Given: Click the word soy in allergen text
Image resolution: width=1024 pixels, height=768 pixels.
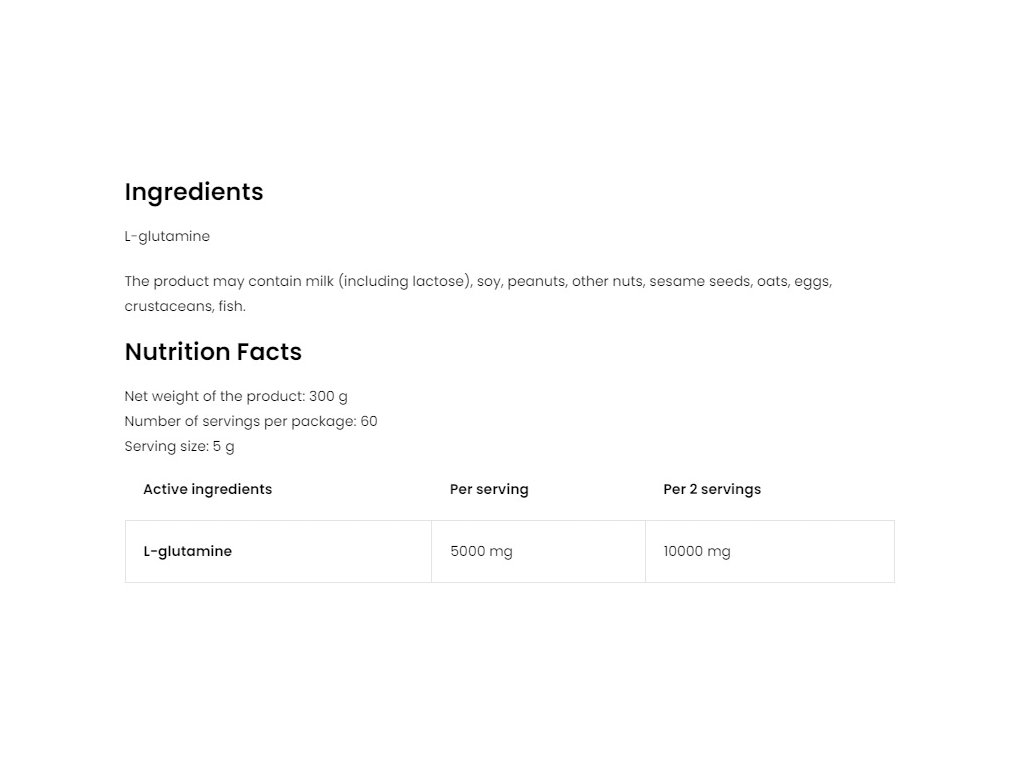Looking at the screenshot, I should click(488, 281).
